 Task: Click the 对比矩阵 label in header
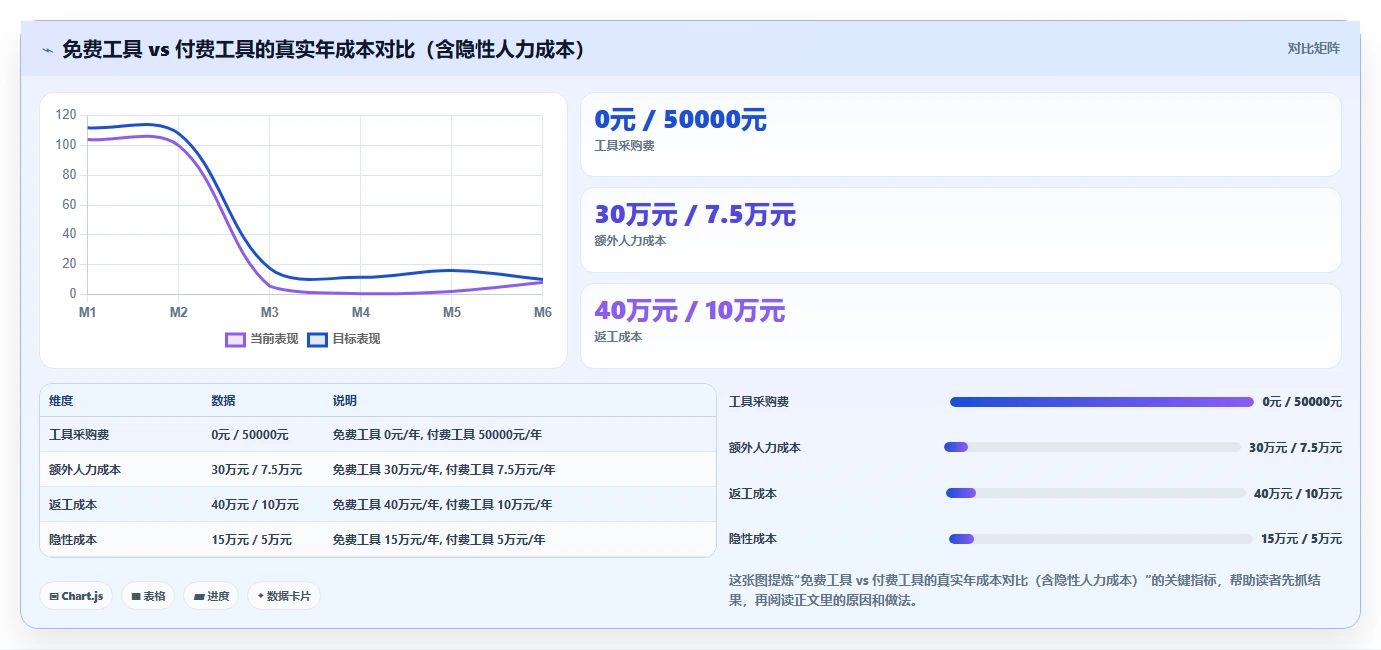pos(1313,48)
